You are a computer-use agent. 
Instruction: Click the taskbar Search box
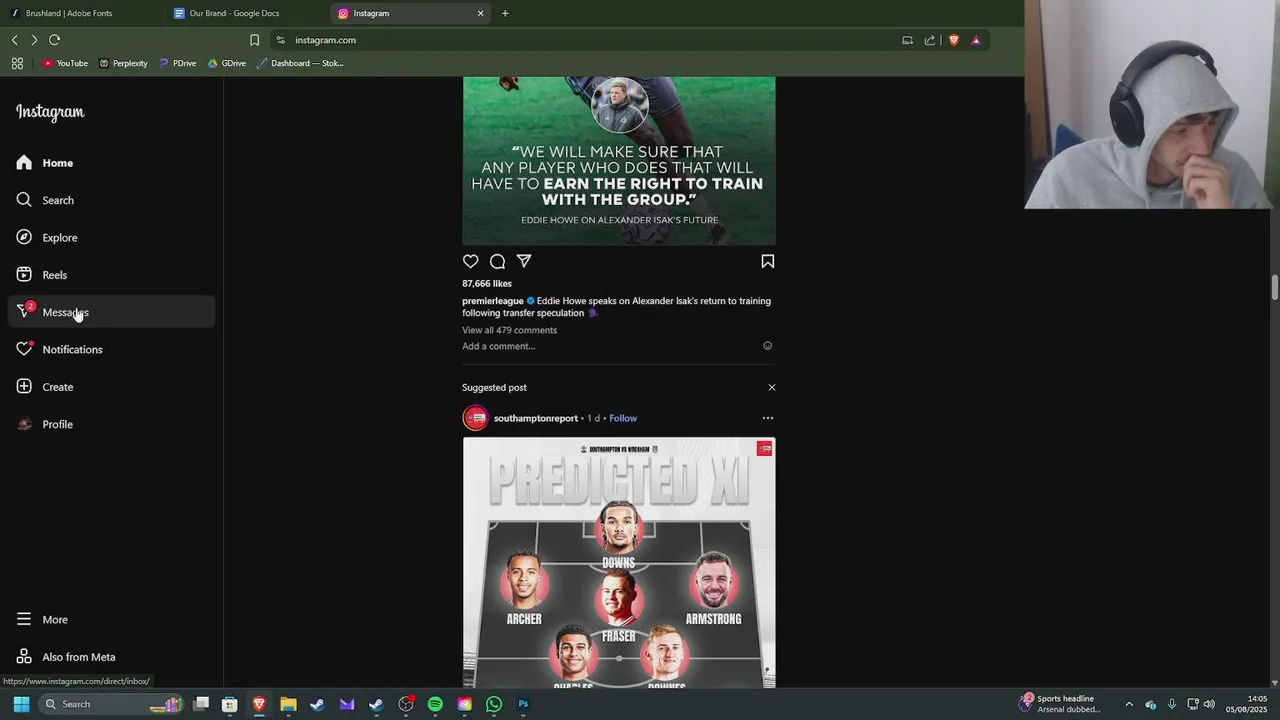112,704
